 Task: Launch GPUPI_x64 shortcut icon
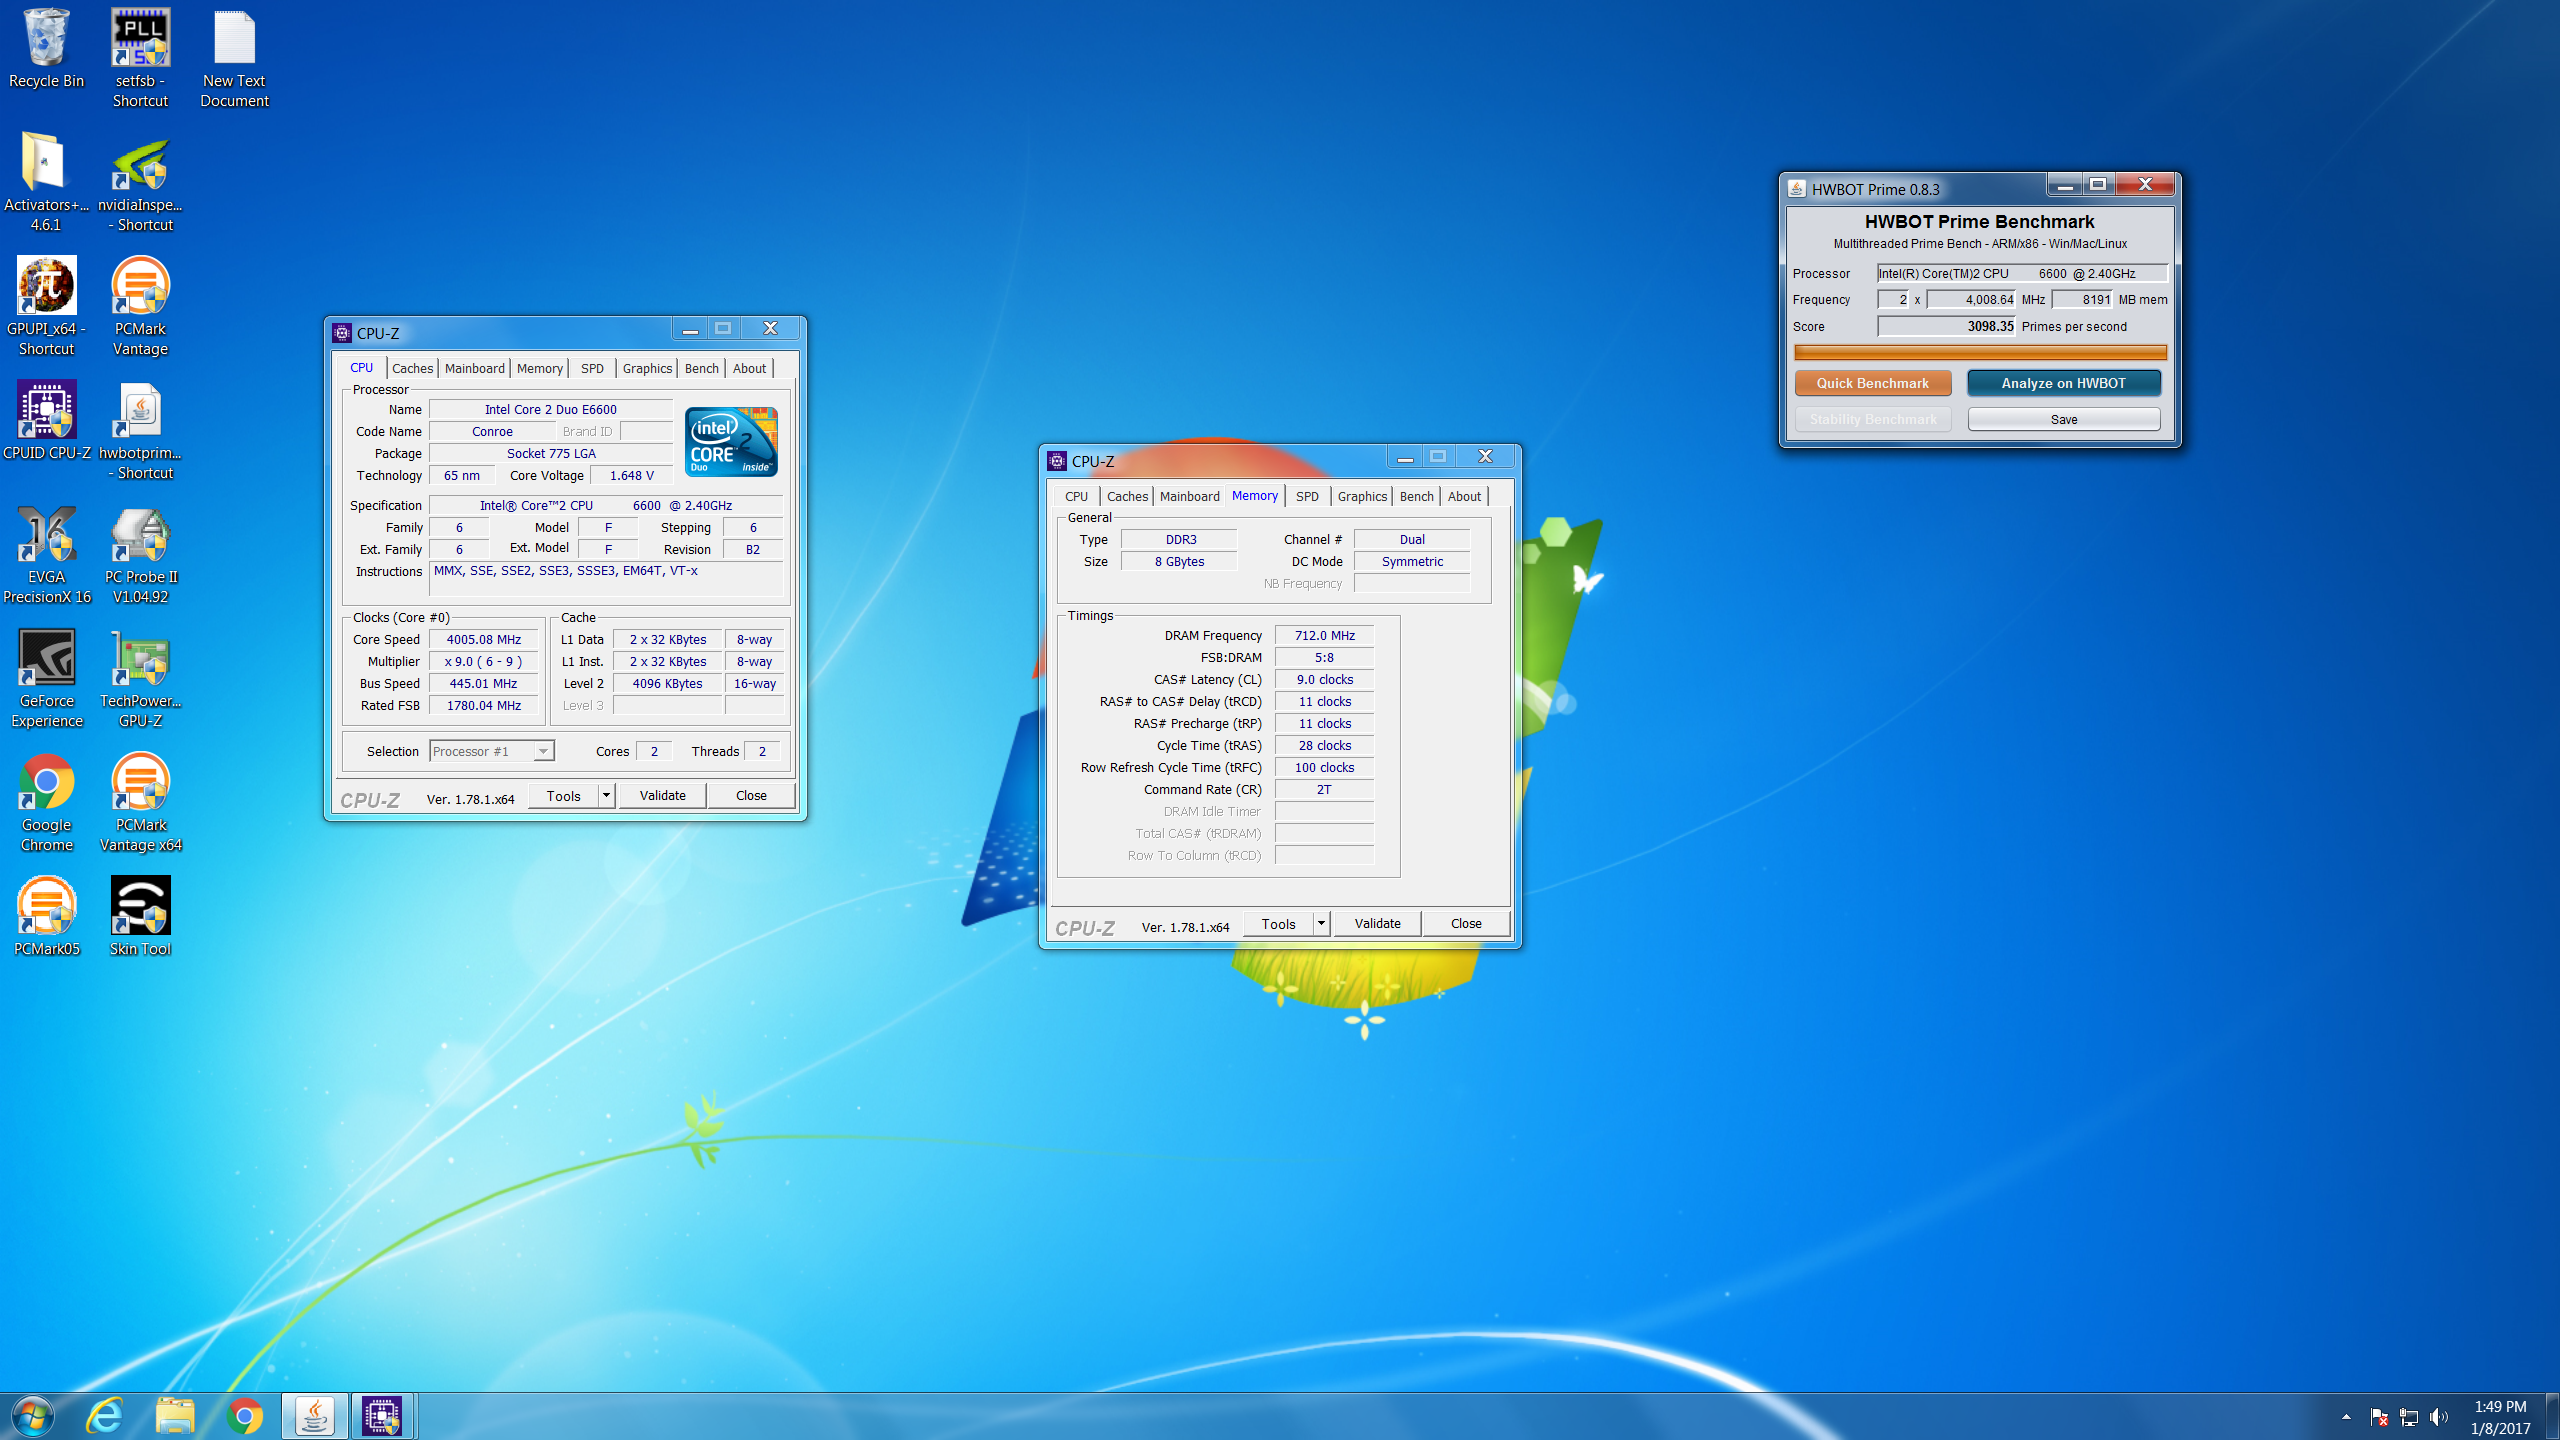click(46, 306)
